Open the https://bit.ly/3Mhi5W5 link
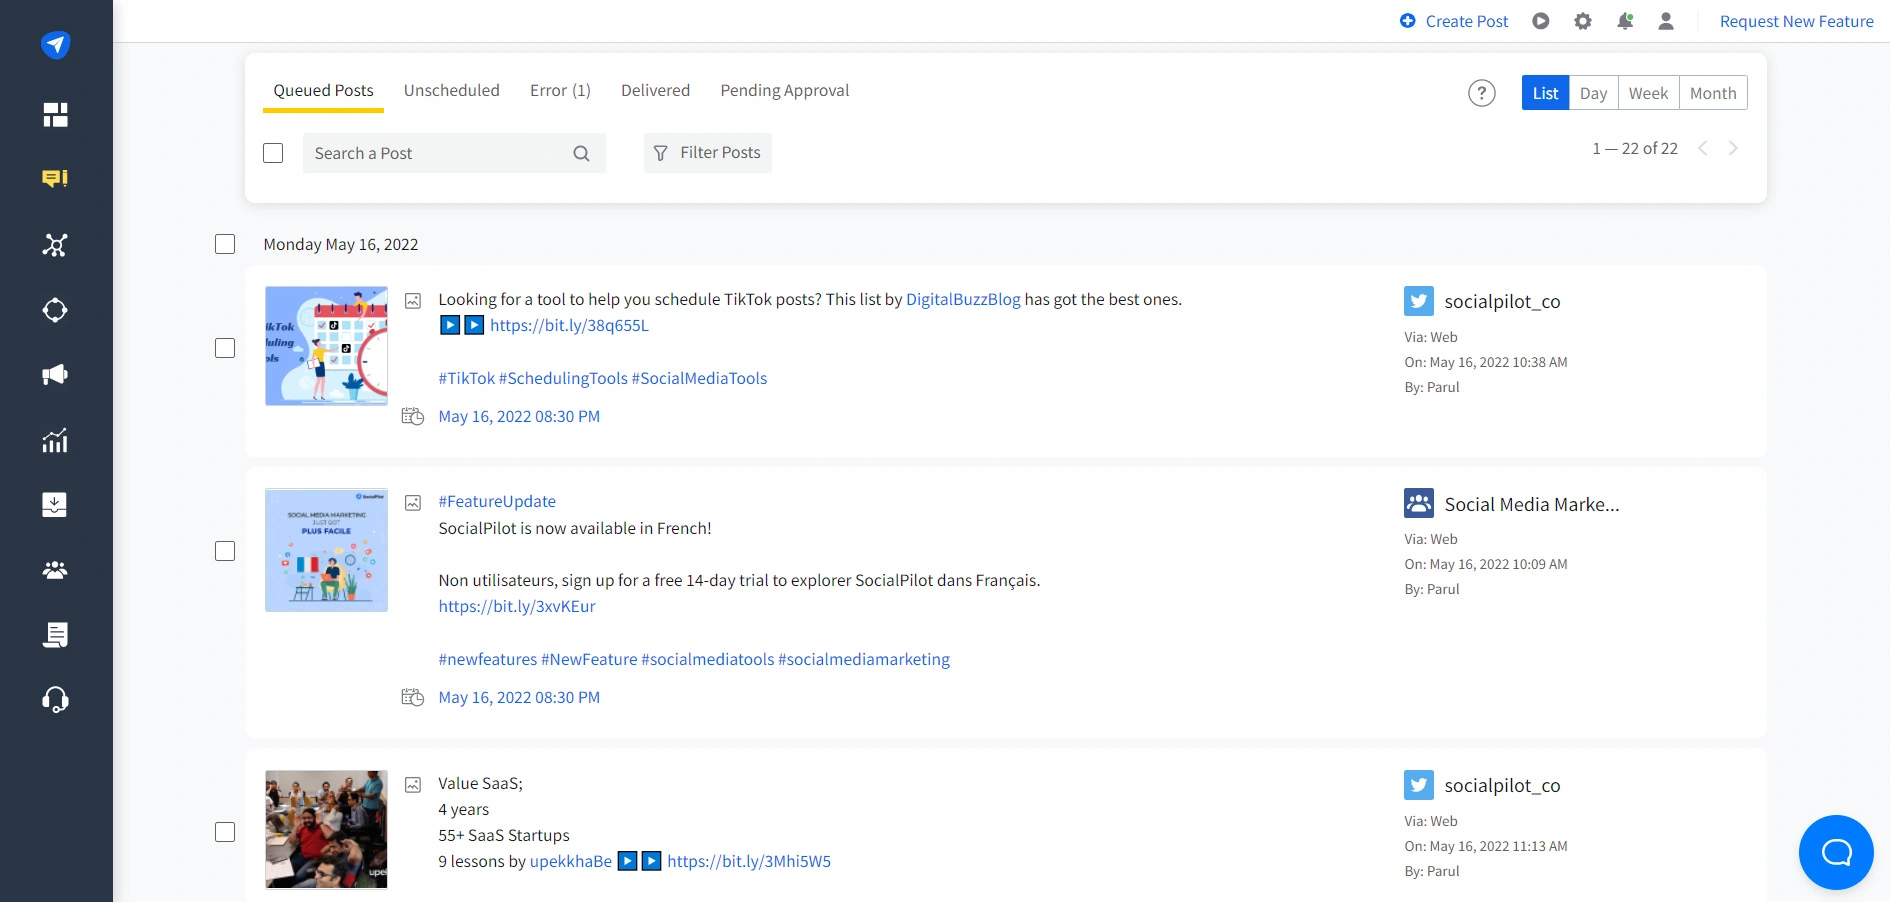 point(749,861)
